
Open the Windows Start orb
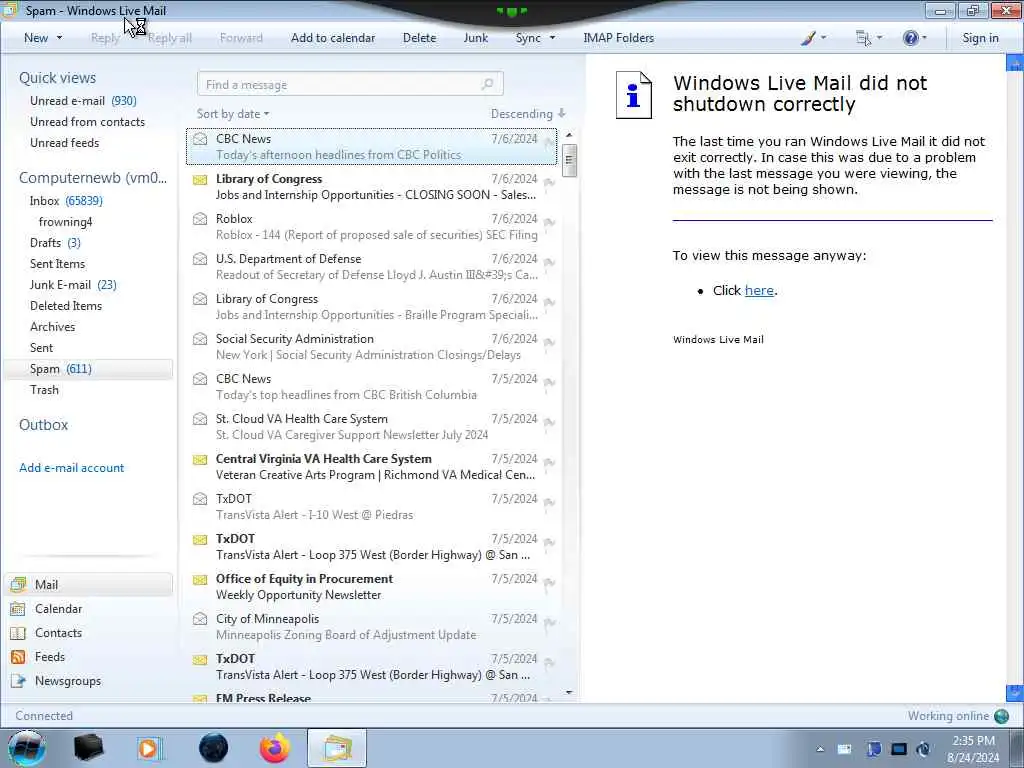pos(27,748)
